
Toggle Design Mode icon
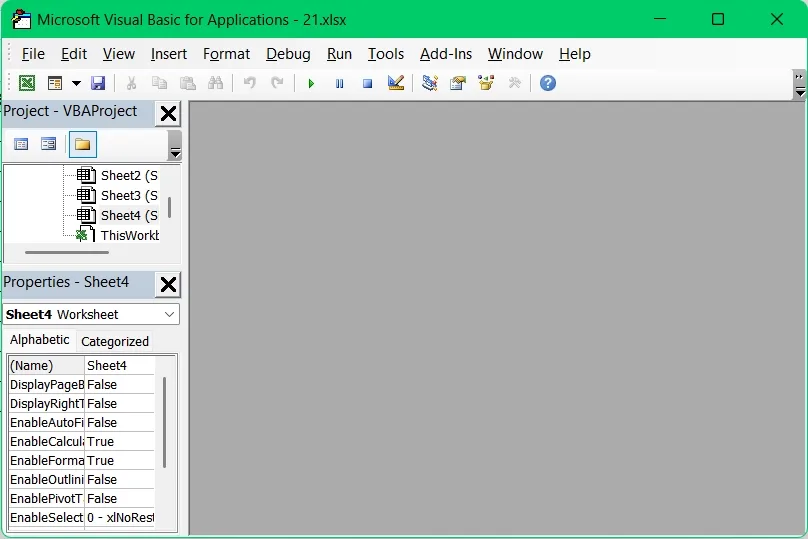tap(396, 83)
